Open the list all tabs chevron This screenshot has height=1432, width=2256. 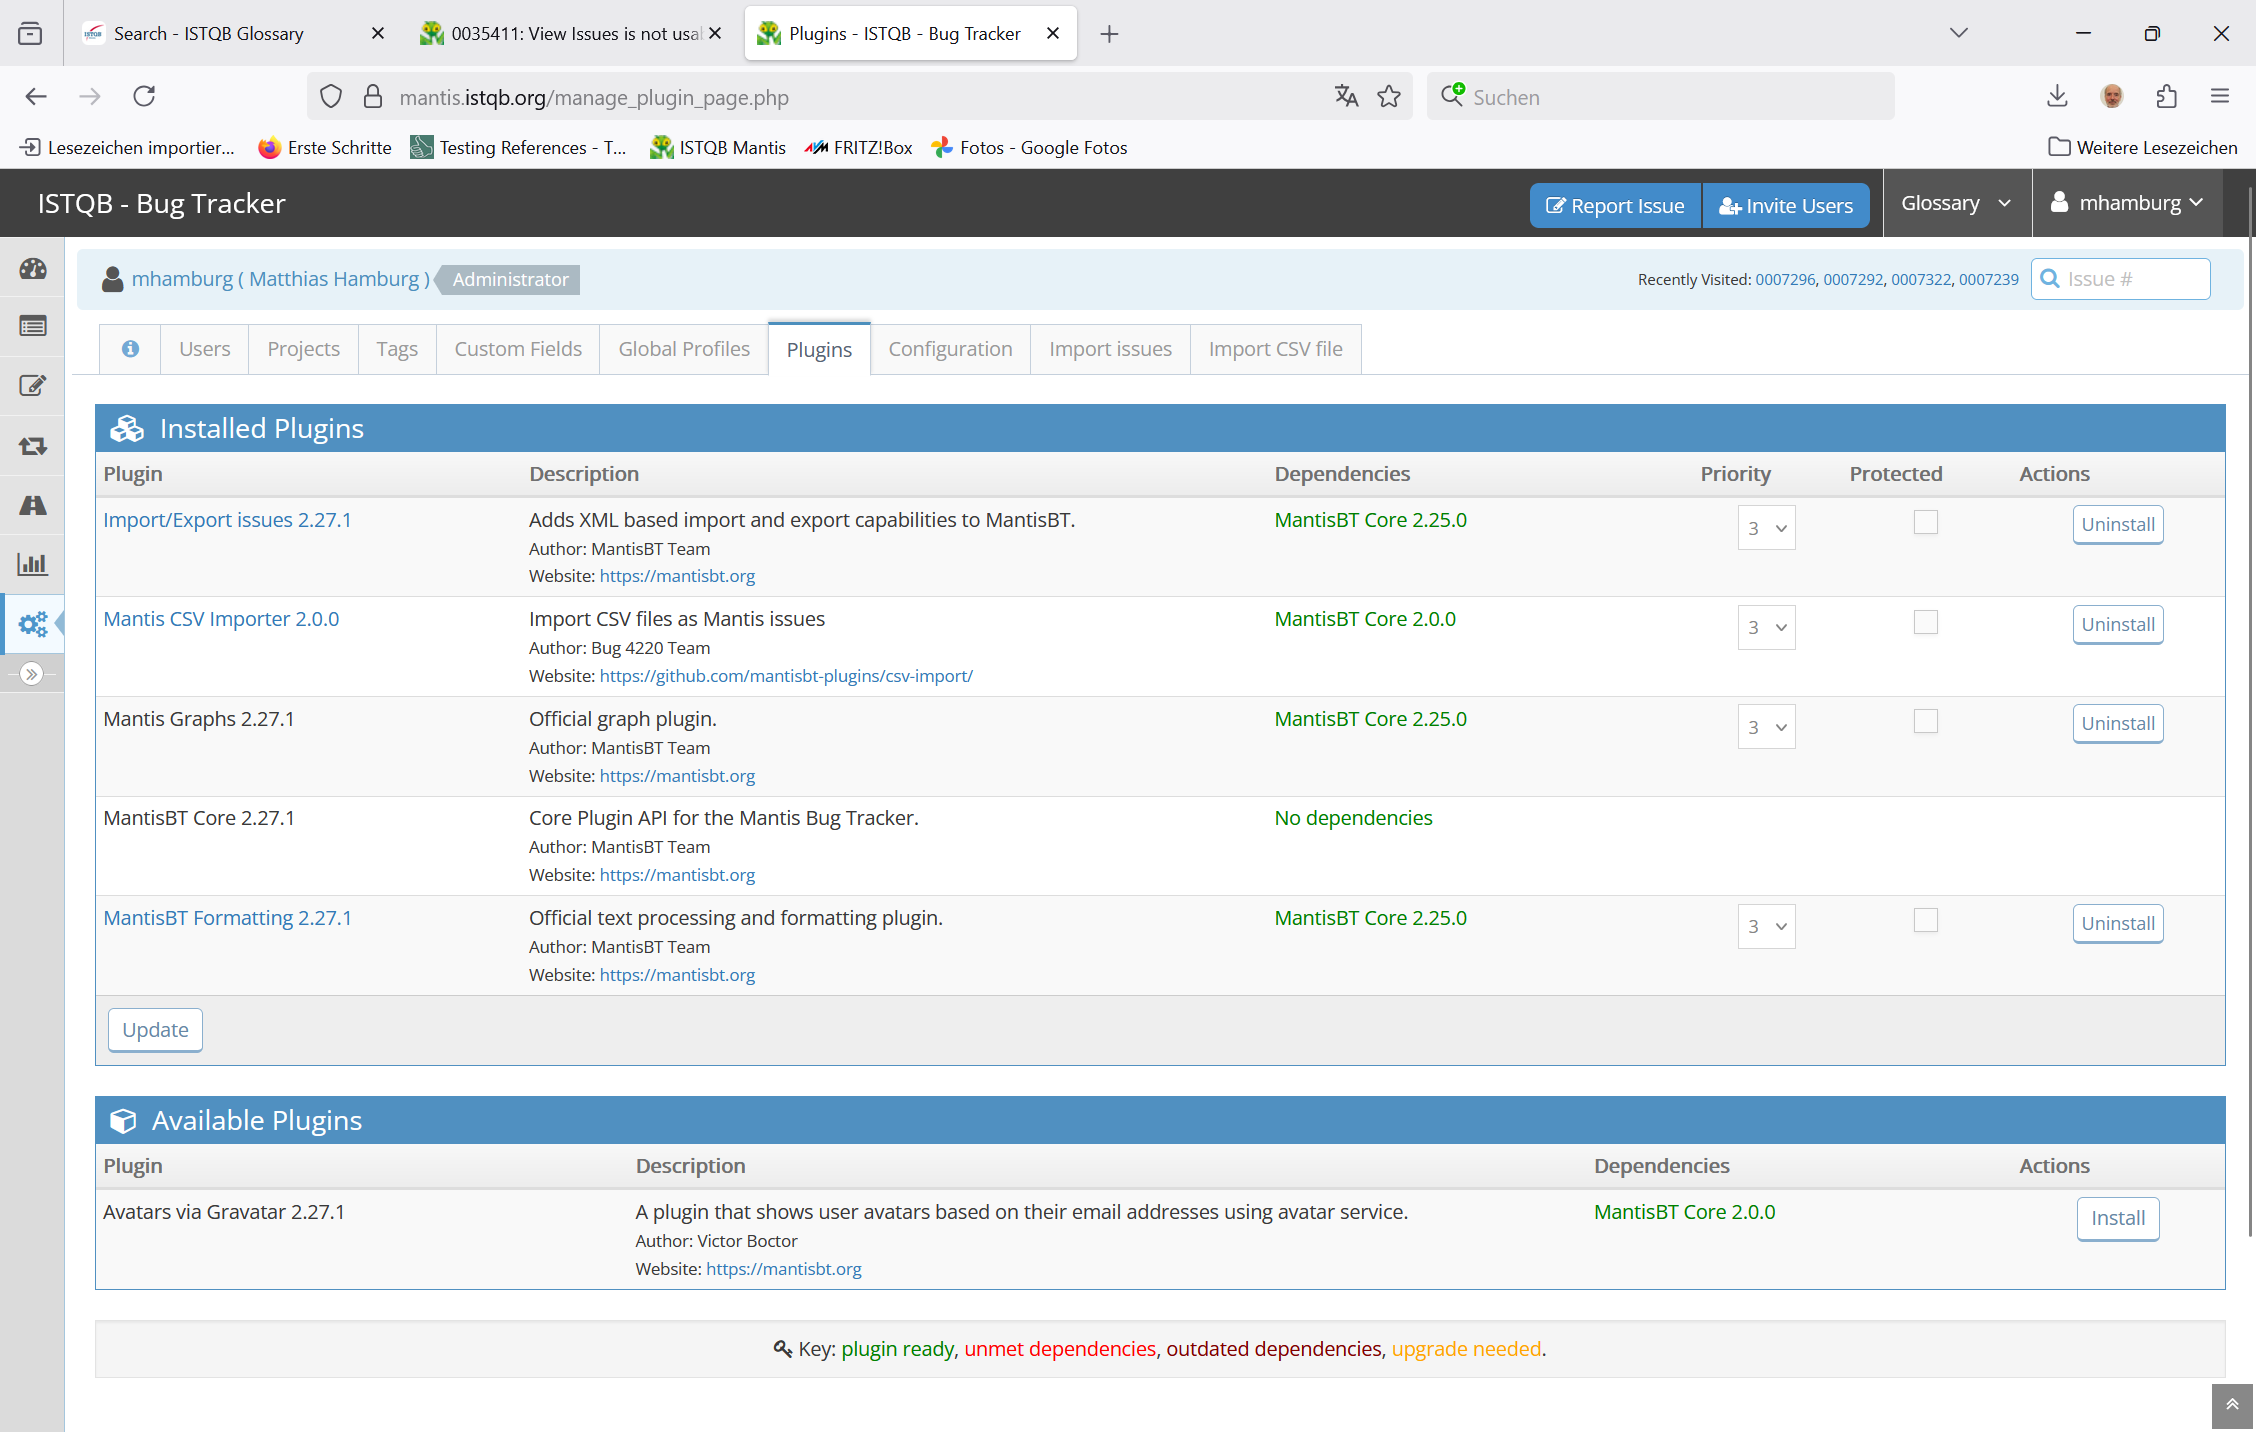pos(1958,33)
